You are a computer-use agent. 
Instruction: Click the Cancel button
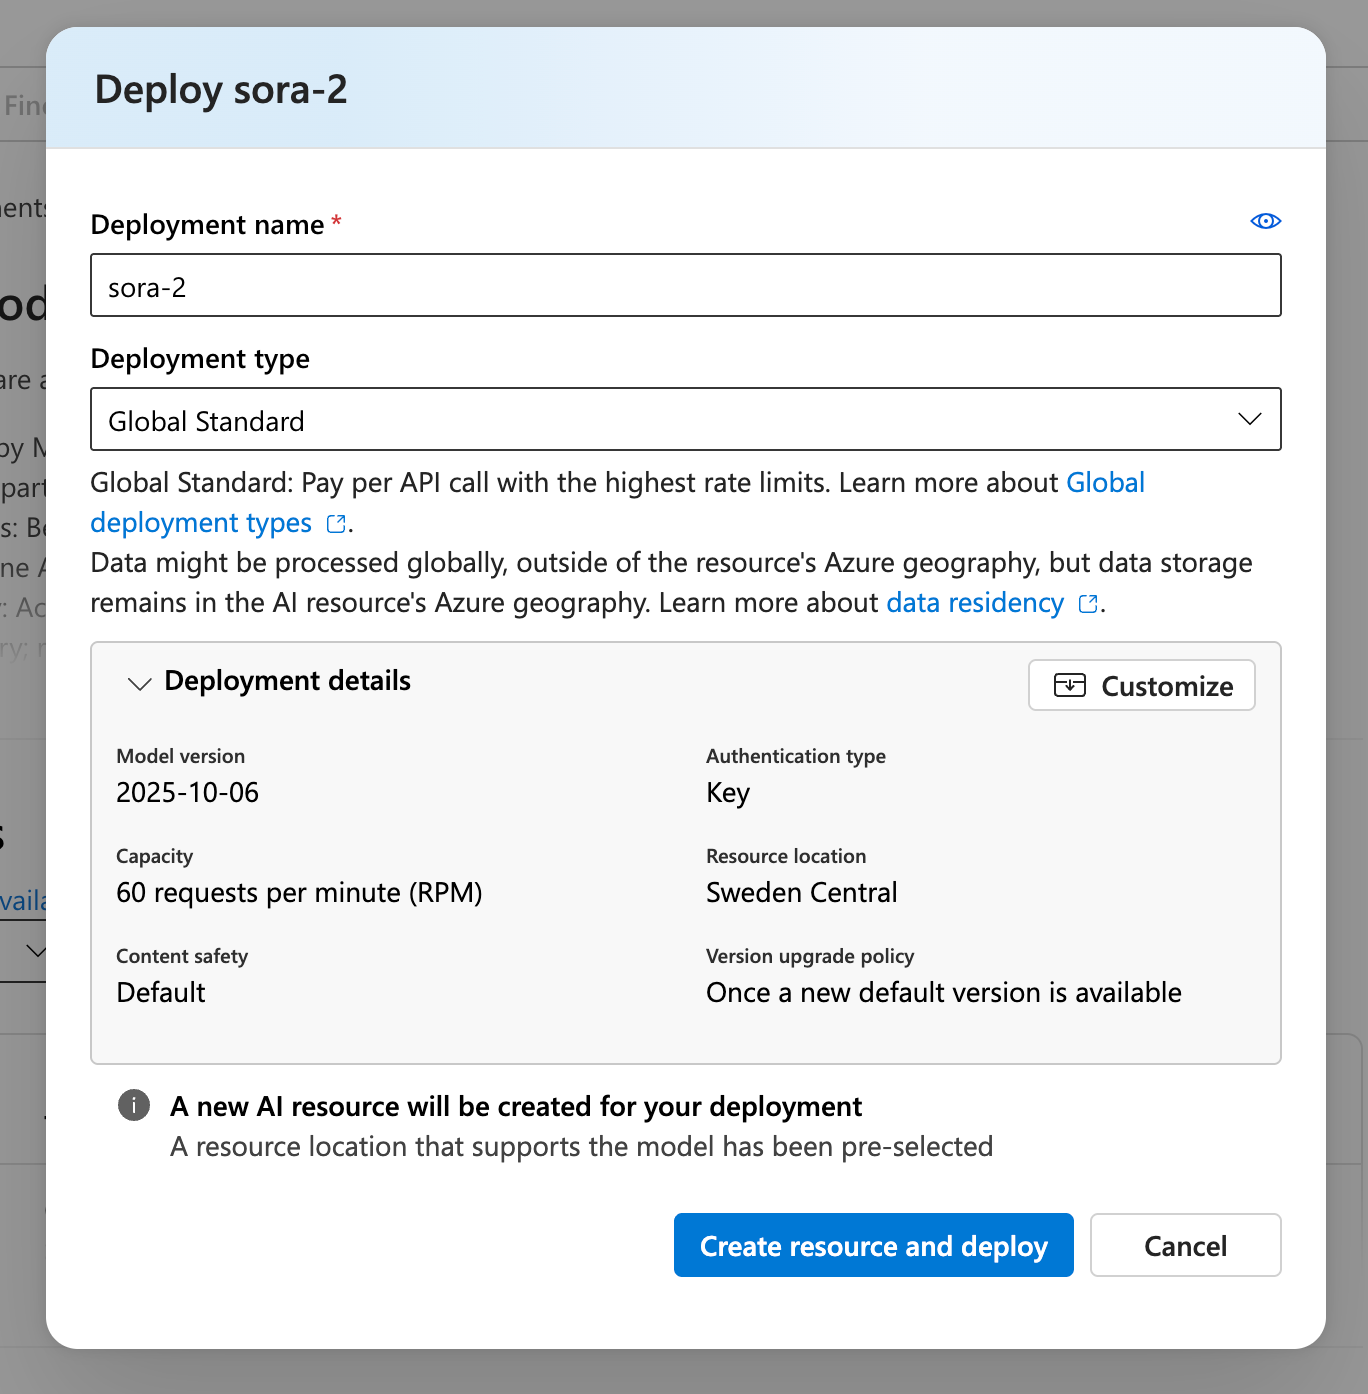tap(1185, 1245)
